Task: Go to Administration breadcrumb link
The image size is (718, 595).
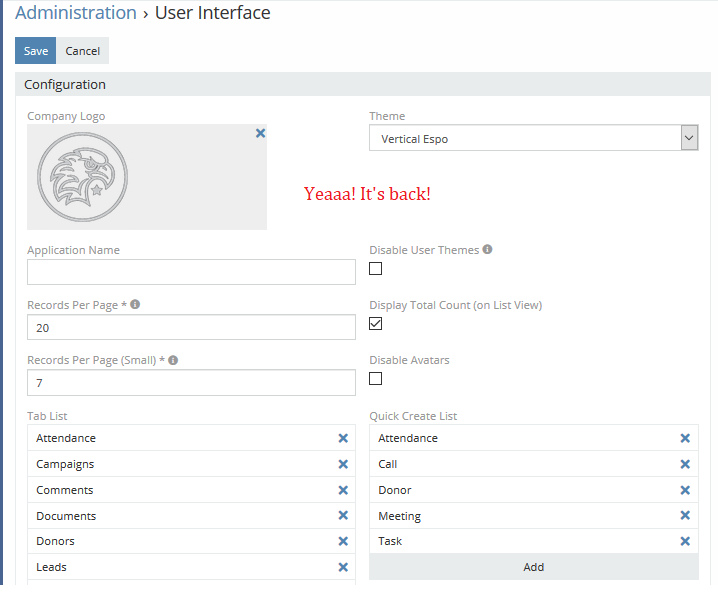Action: pos(76,13)
